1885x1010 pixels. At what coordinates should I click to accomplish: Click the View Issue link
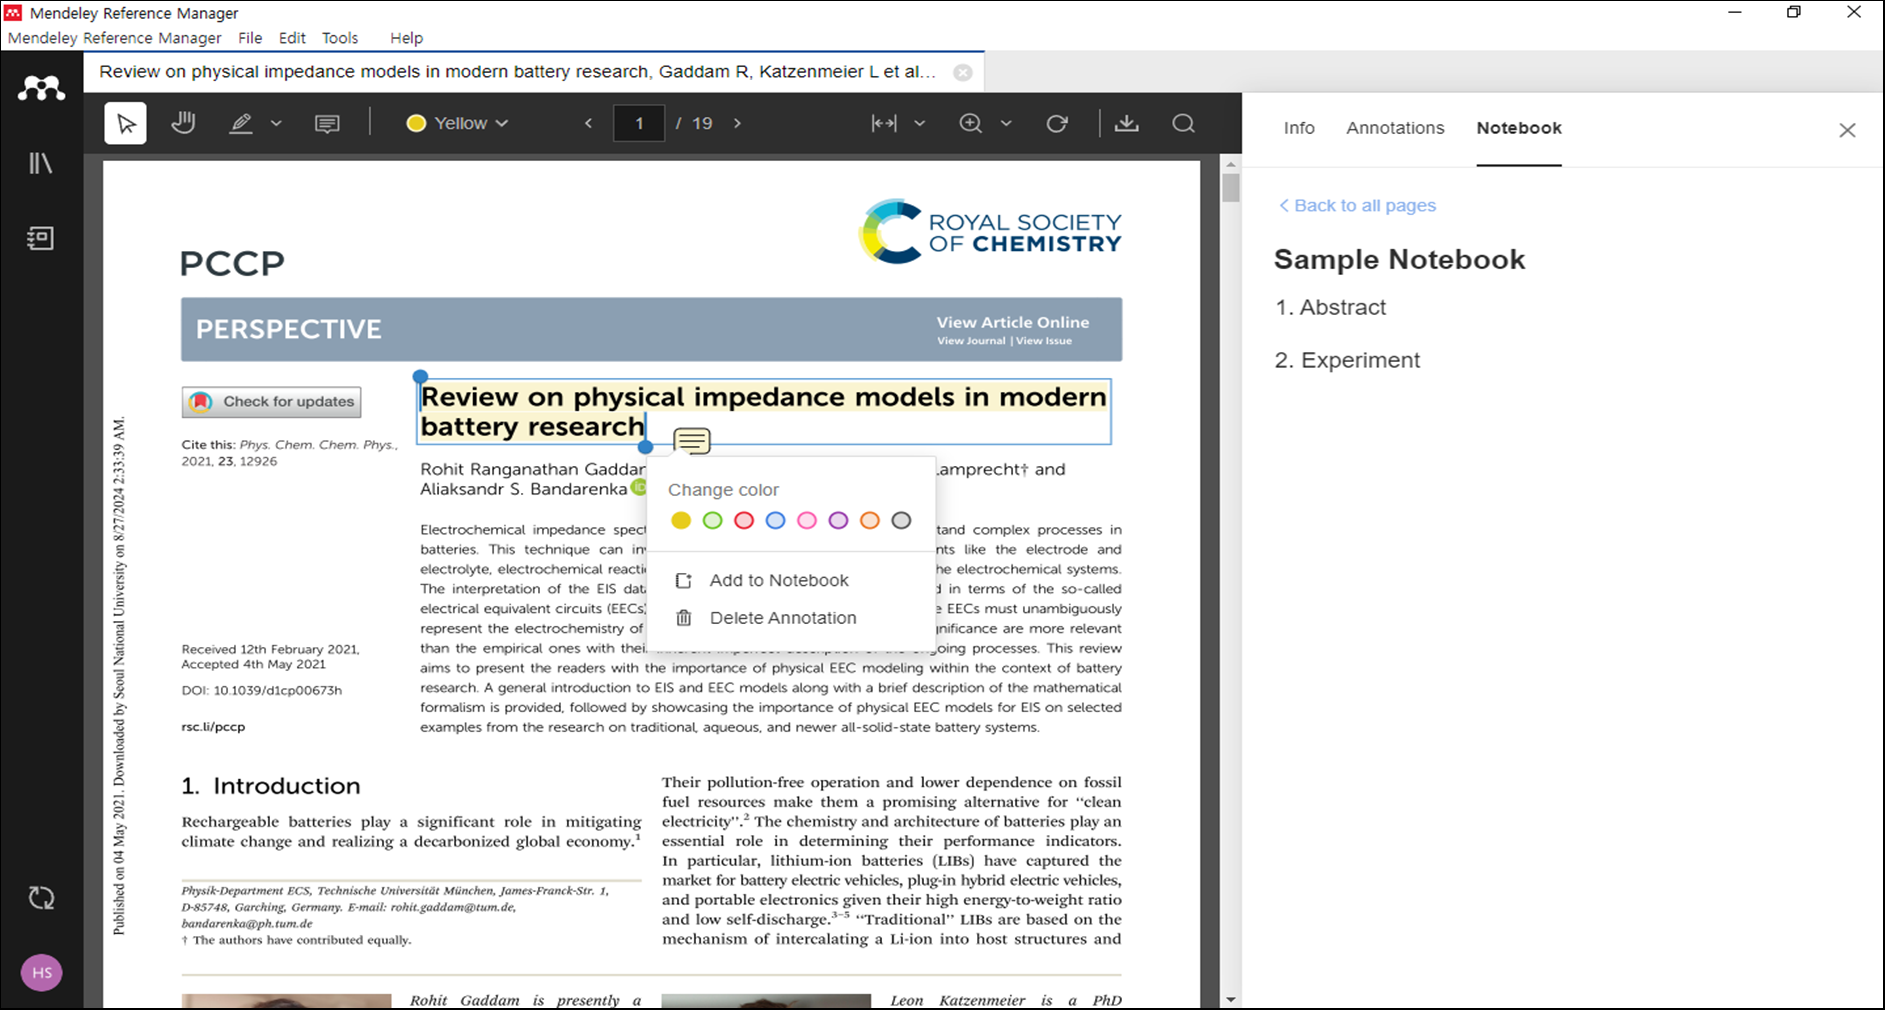click(x=1044, y=341)
